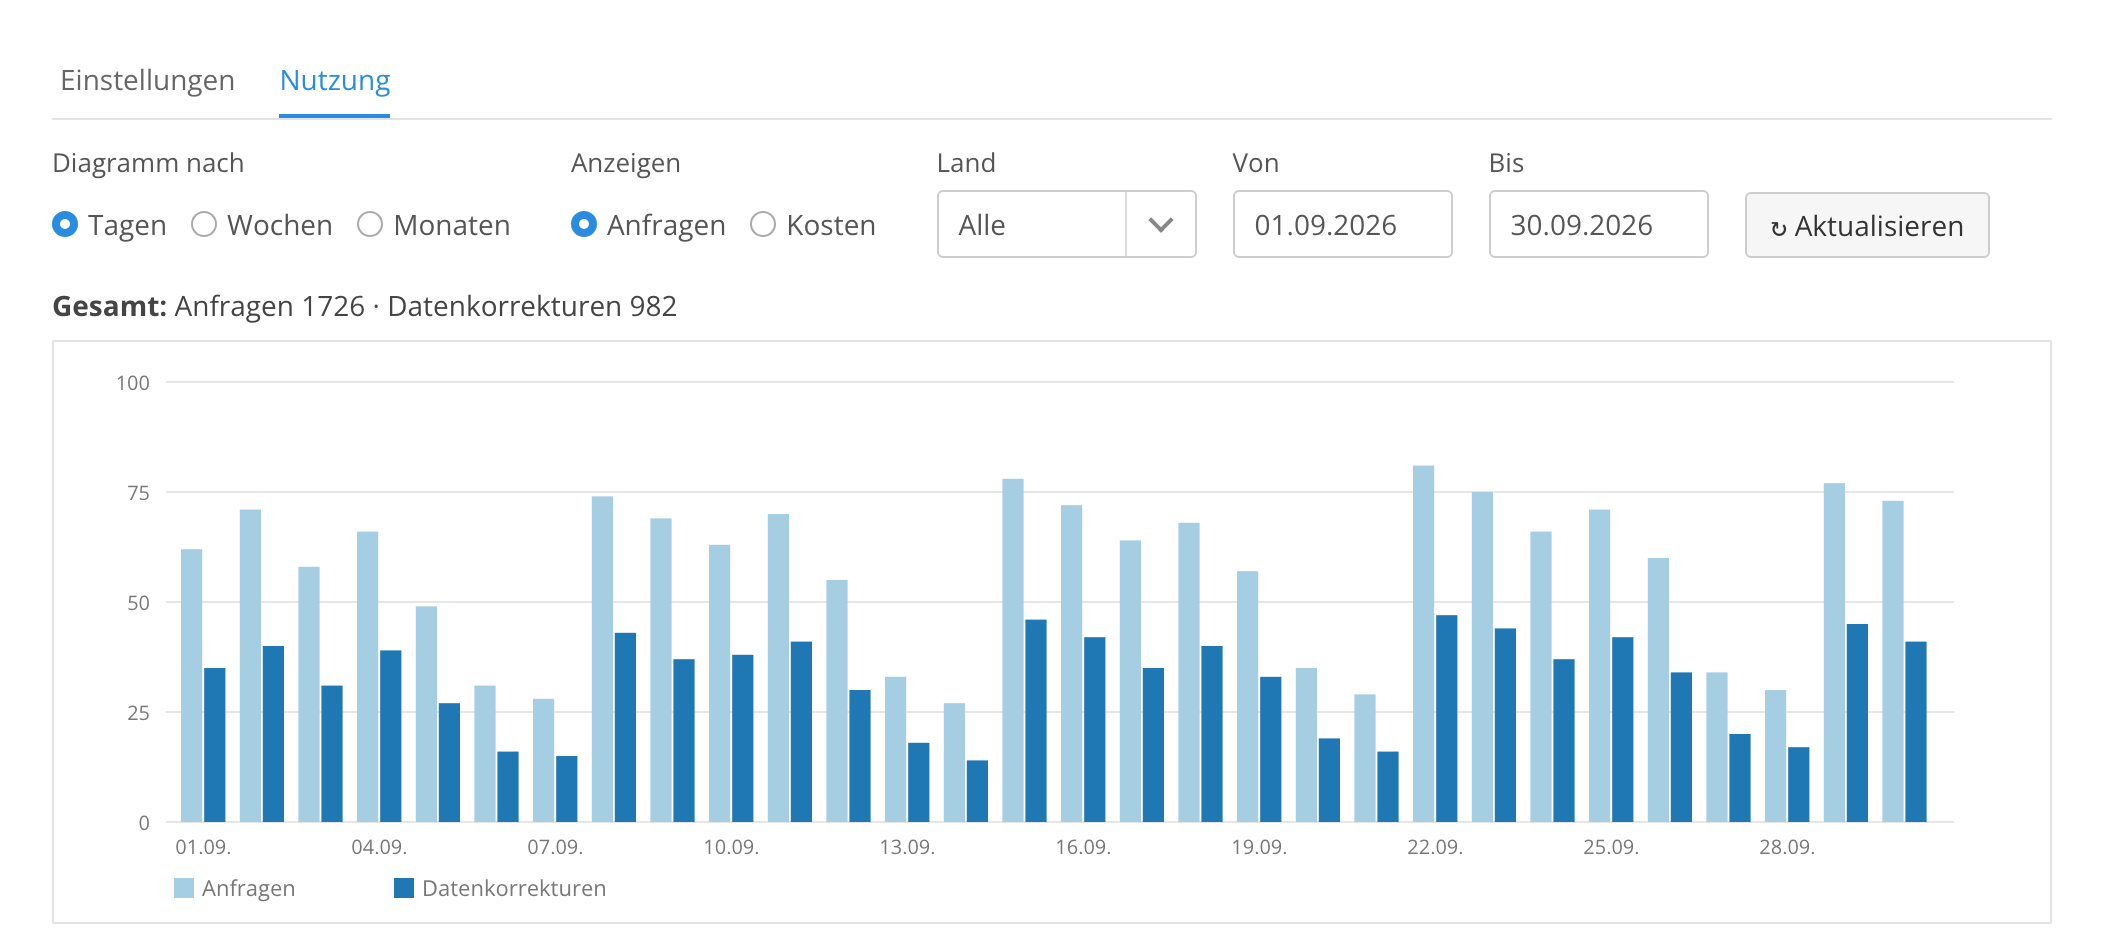Click the 50 y-axis label
The image size is (2120, 940).
(x=138, y=603)
